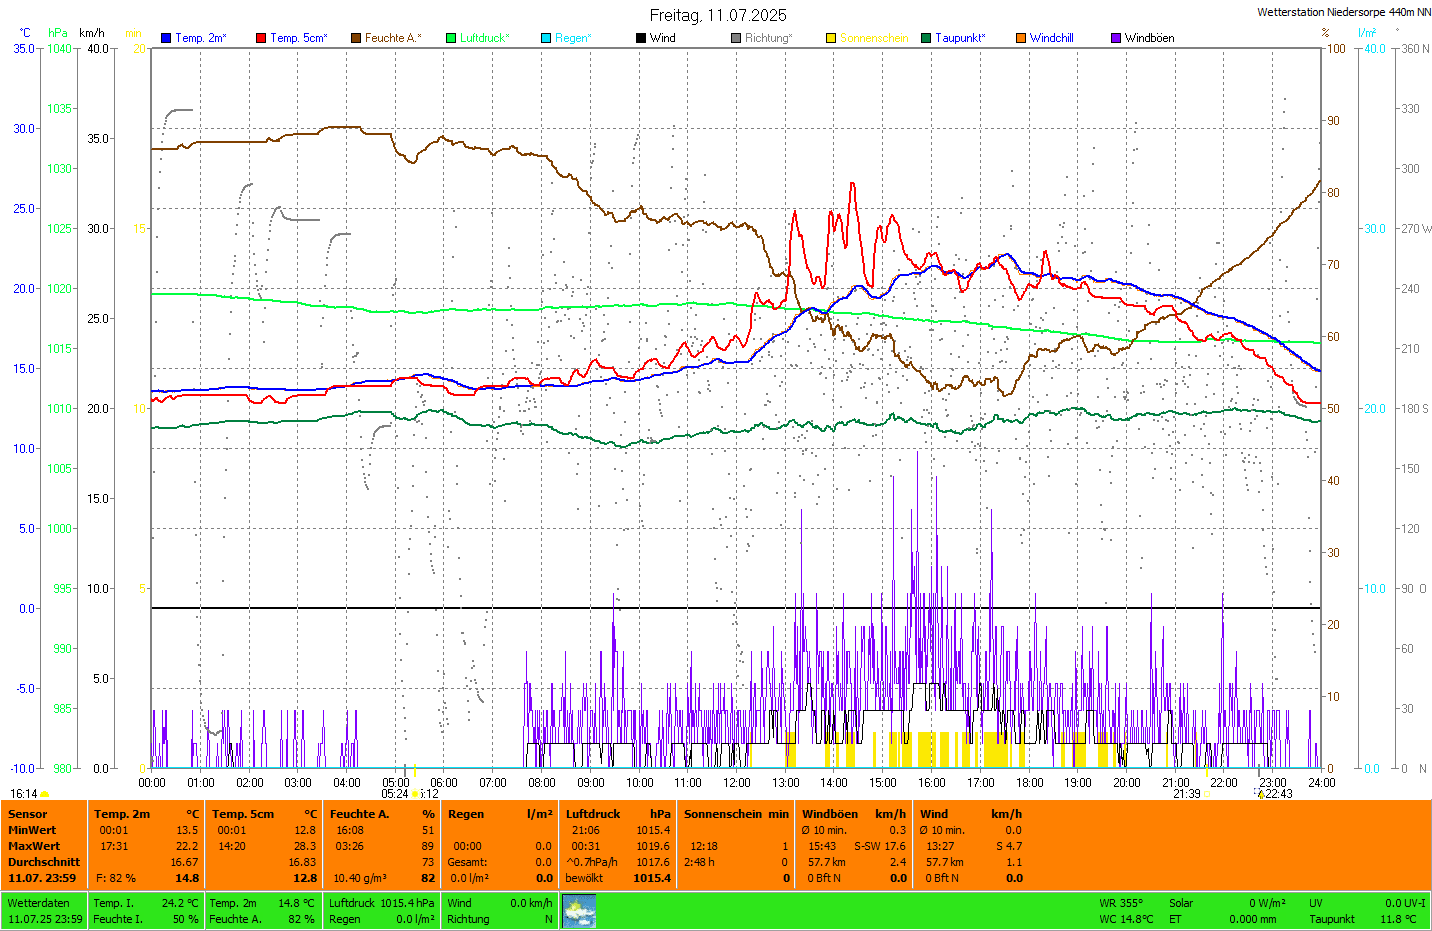Click the 'Wetterstation Niedersorpe 440m NN' text
This screenshot has width=1432, height=931.
coord(1343,12)
